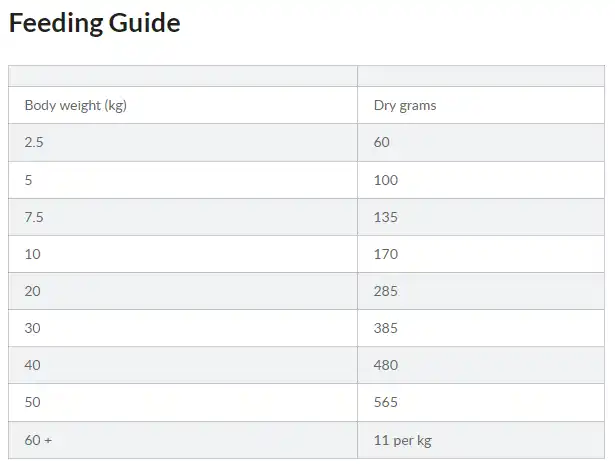Viewport: 615px width, 470px height.
Task: Click the Feeding Guide heading
Action: (x=95, y=23)
